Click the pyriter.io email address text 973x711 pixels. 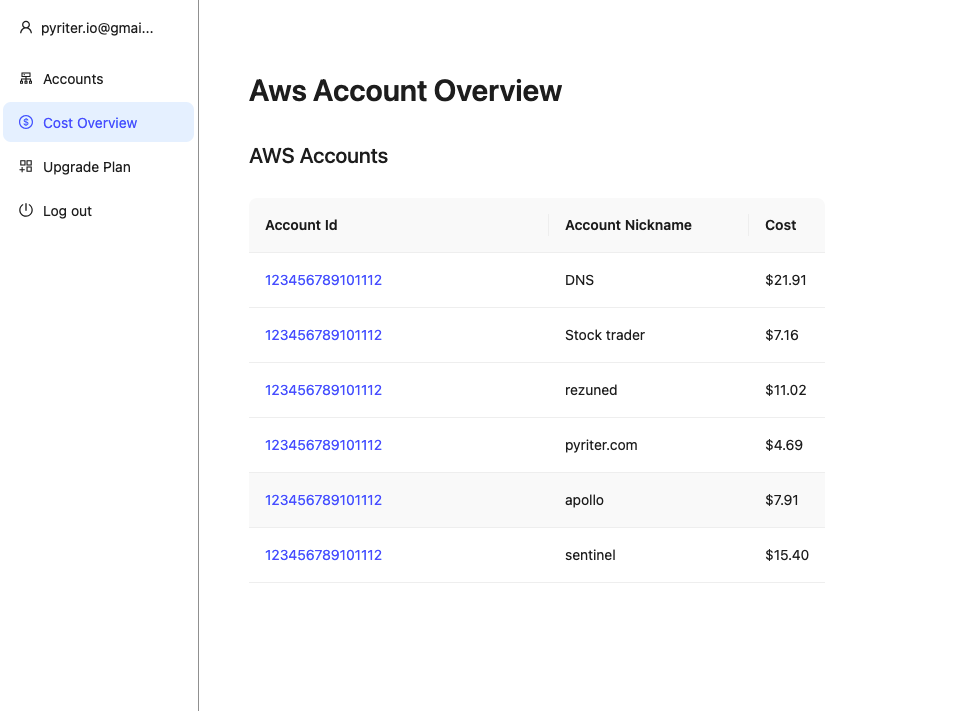[x=97, y=29]
